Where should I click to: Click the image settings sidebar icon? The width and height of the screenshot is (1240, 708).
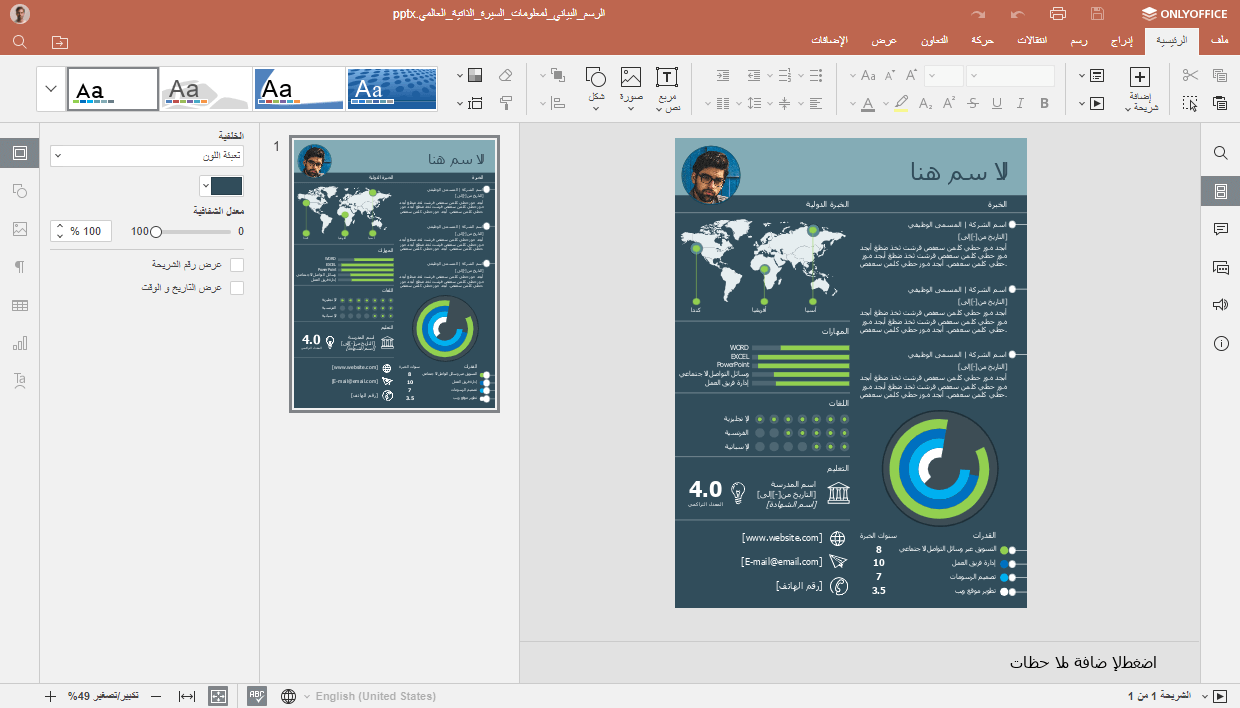pos(20,228)
